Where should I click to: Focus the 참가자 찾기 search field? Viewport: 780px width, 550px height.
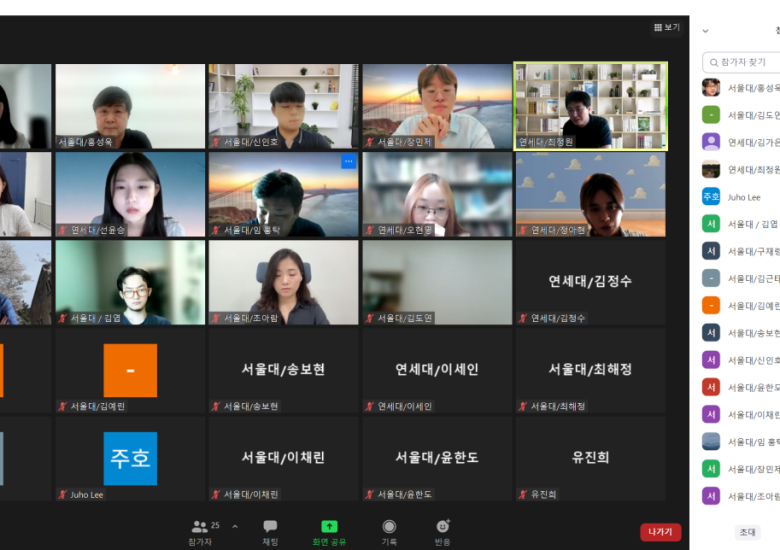(x=741, y=62)
